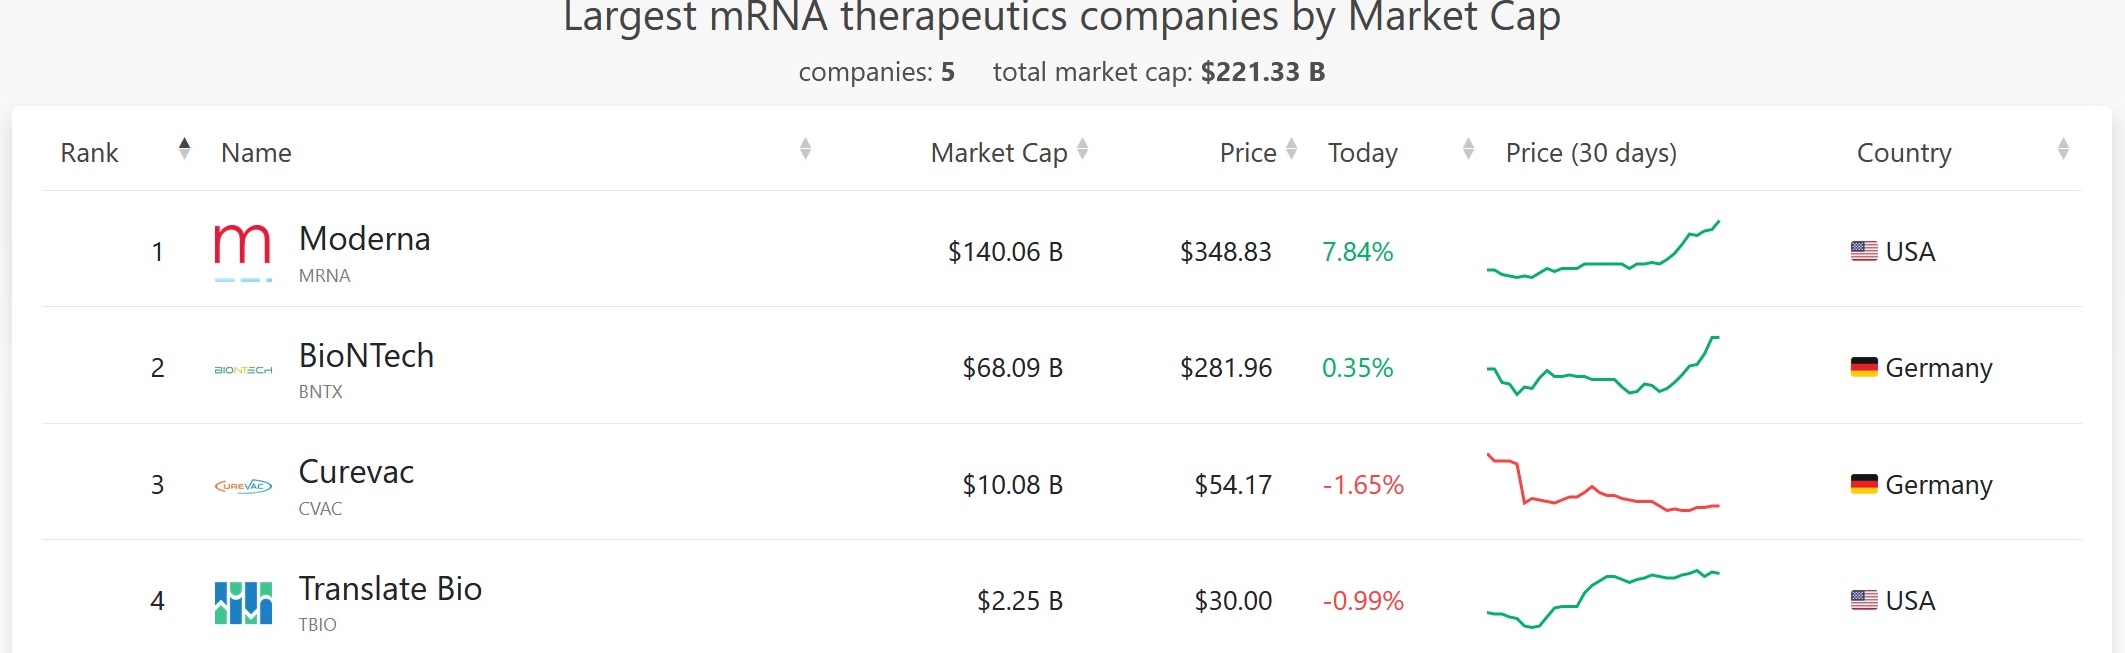Click the Moderna logo icon
2125x653 pixels.
[243, 252]
